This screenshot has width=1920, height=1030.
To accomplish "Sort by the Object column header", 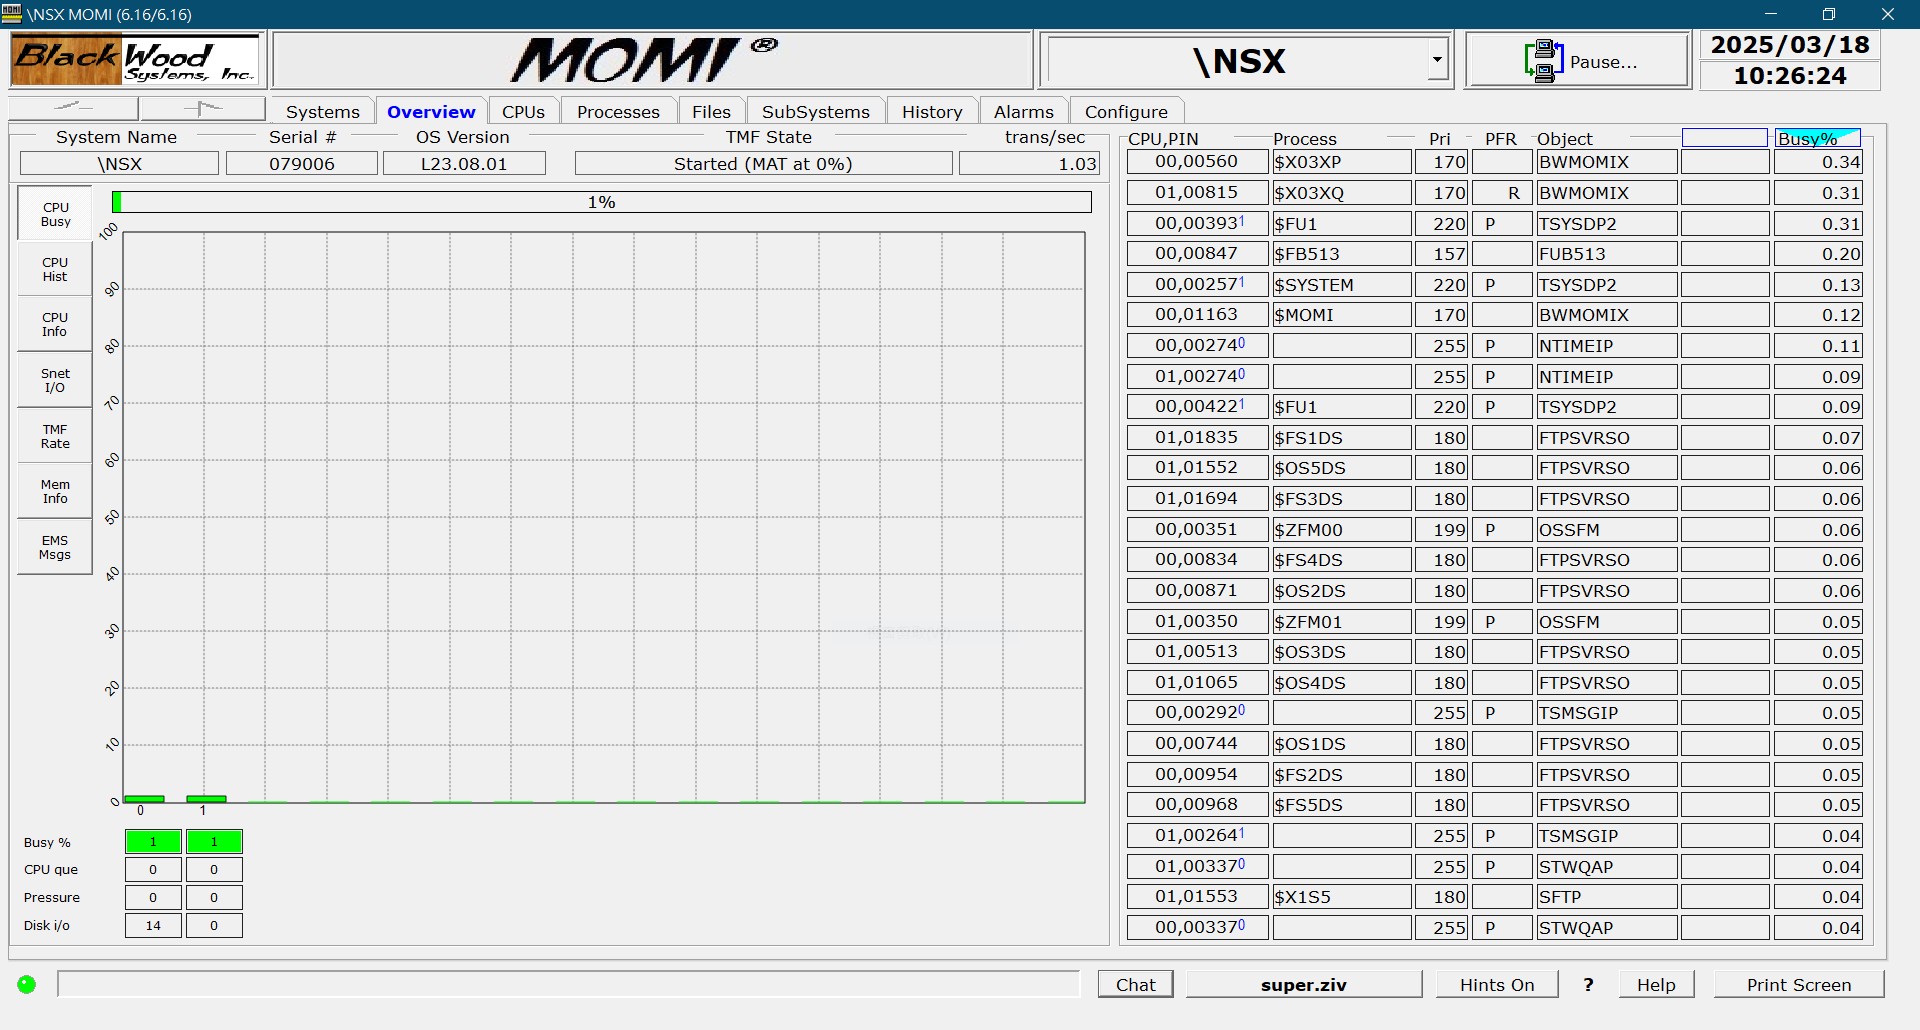I will tap(1565, 139).
